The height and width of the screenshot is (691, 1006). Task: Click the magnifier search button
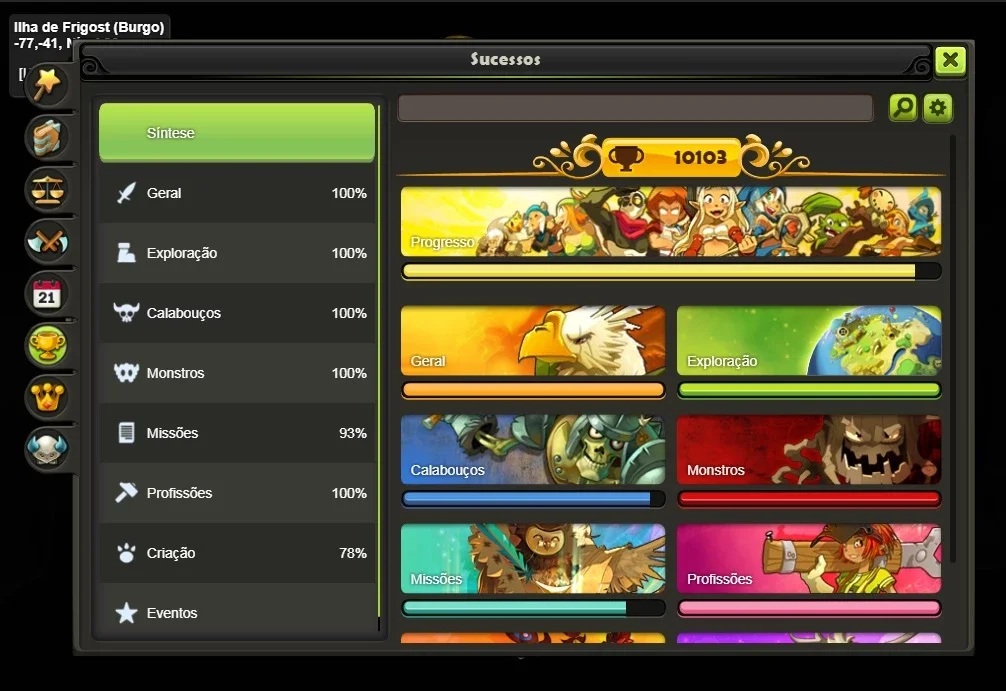(903, 108)
